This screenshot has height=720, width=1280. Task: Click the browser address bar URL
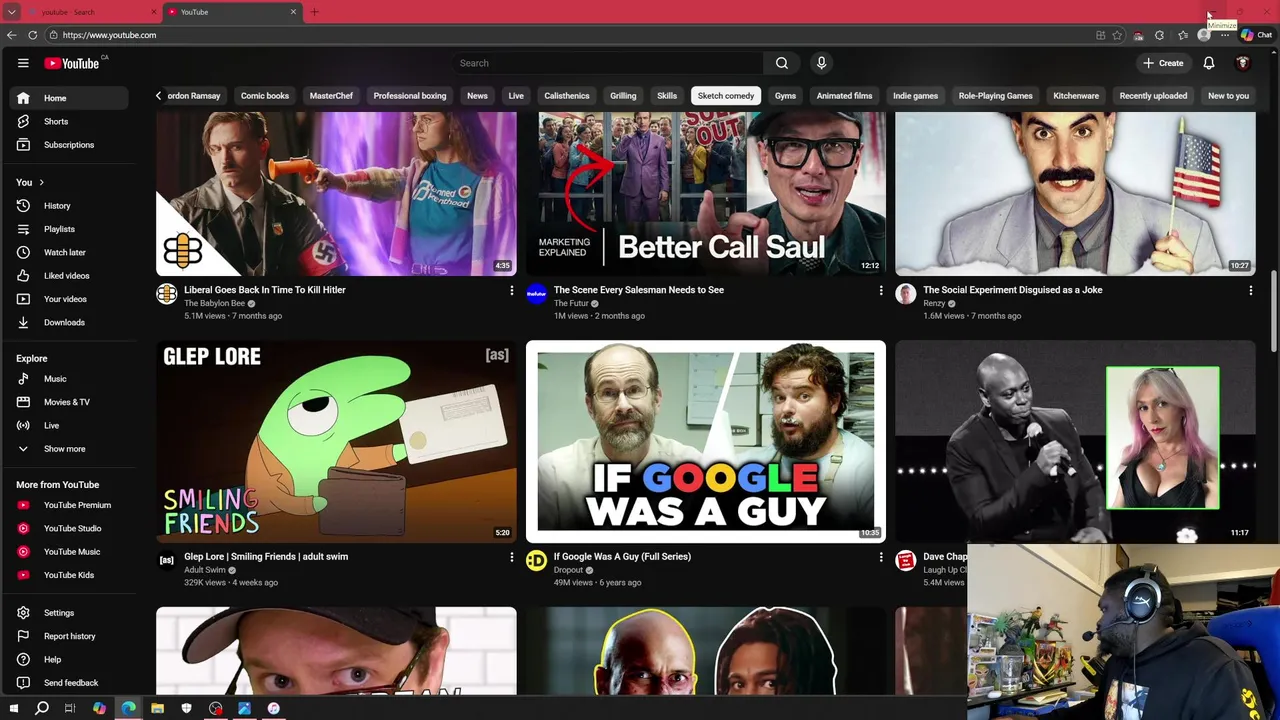click(x=109, y=35)
